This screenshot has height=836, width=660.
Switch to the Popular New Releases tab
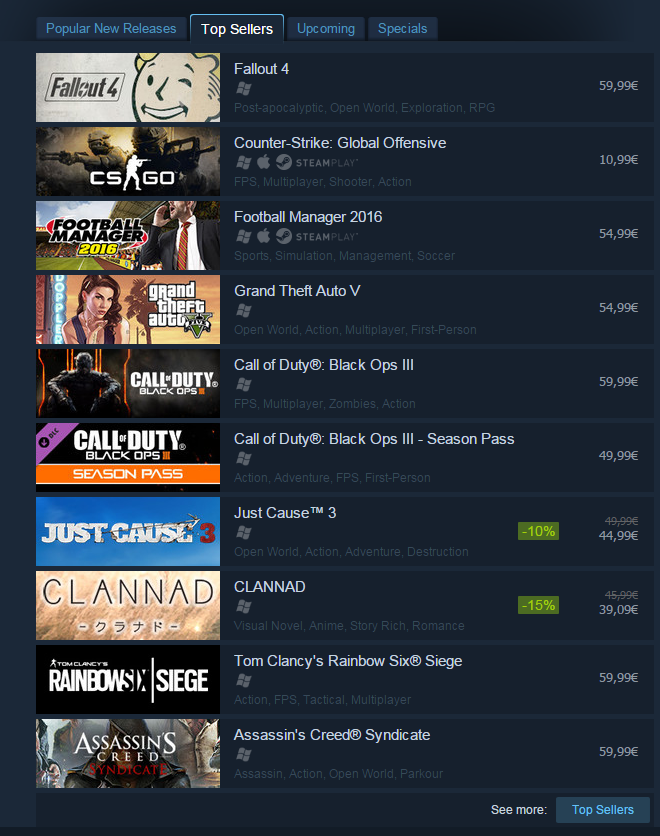(x=111, y=28)
